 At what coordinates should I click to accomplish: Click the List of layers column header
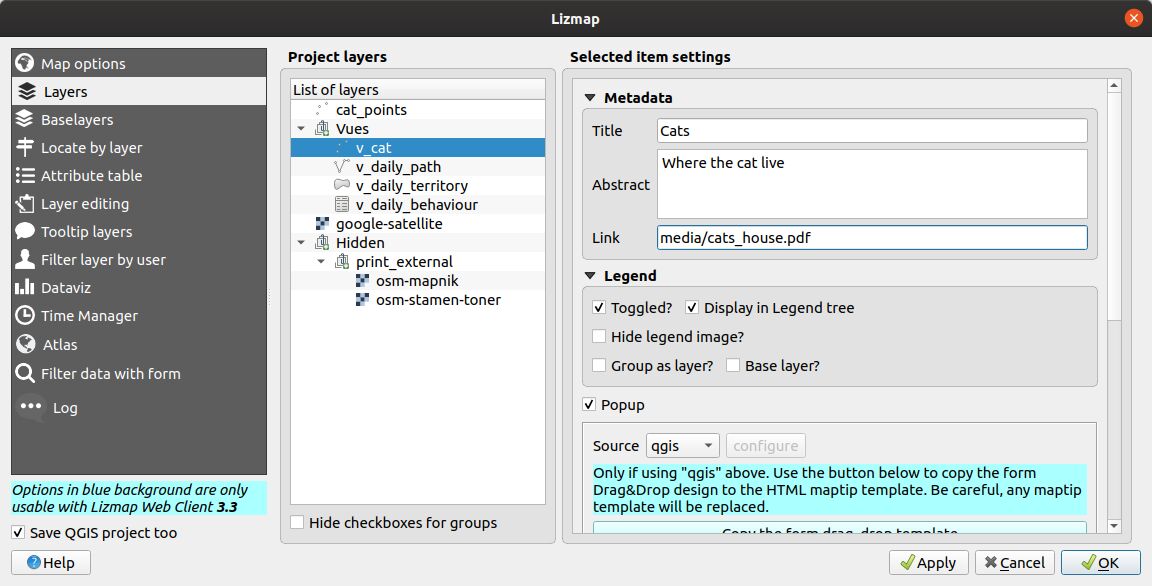click(418, 90)
